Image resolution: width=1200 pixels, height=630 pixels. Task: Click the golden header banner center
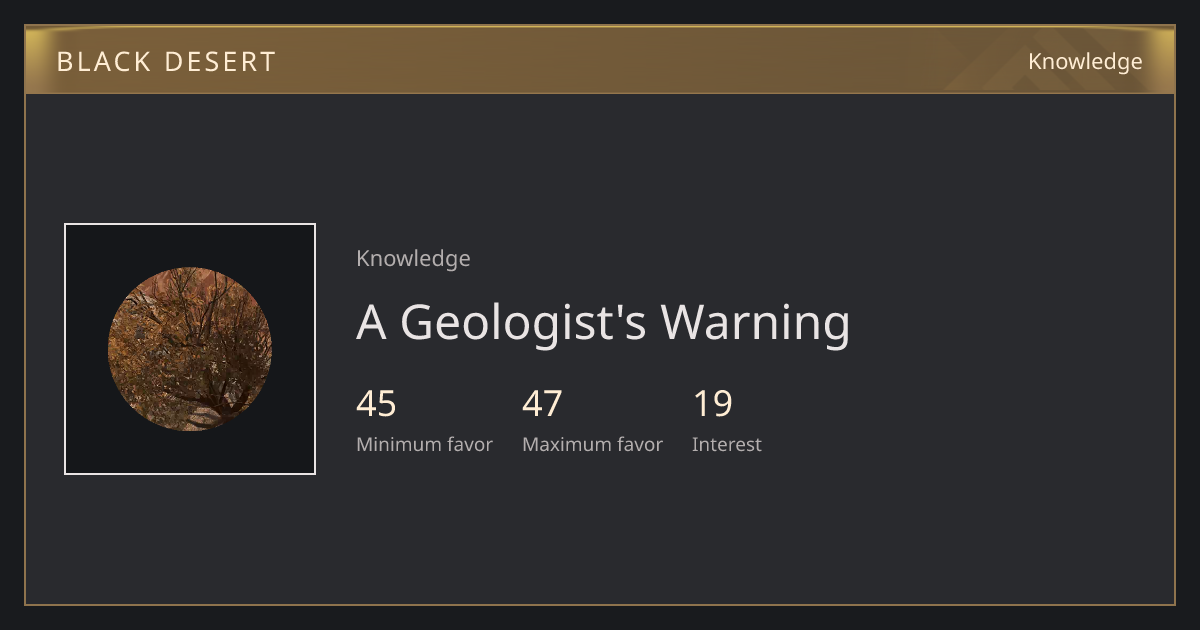[600, 60]
